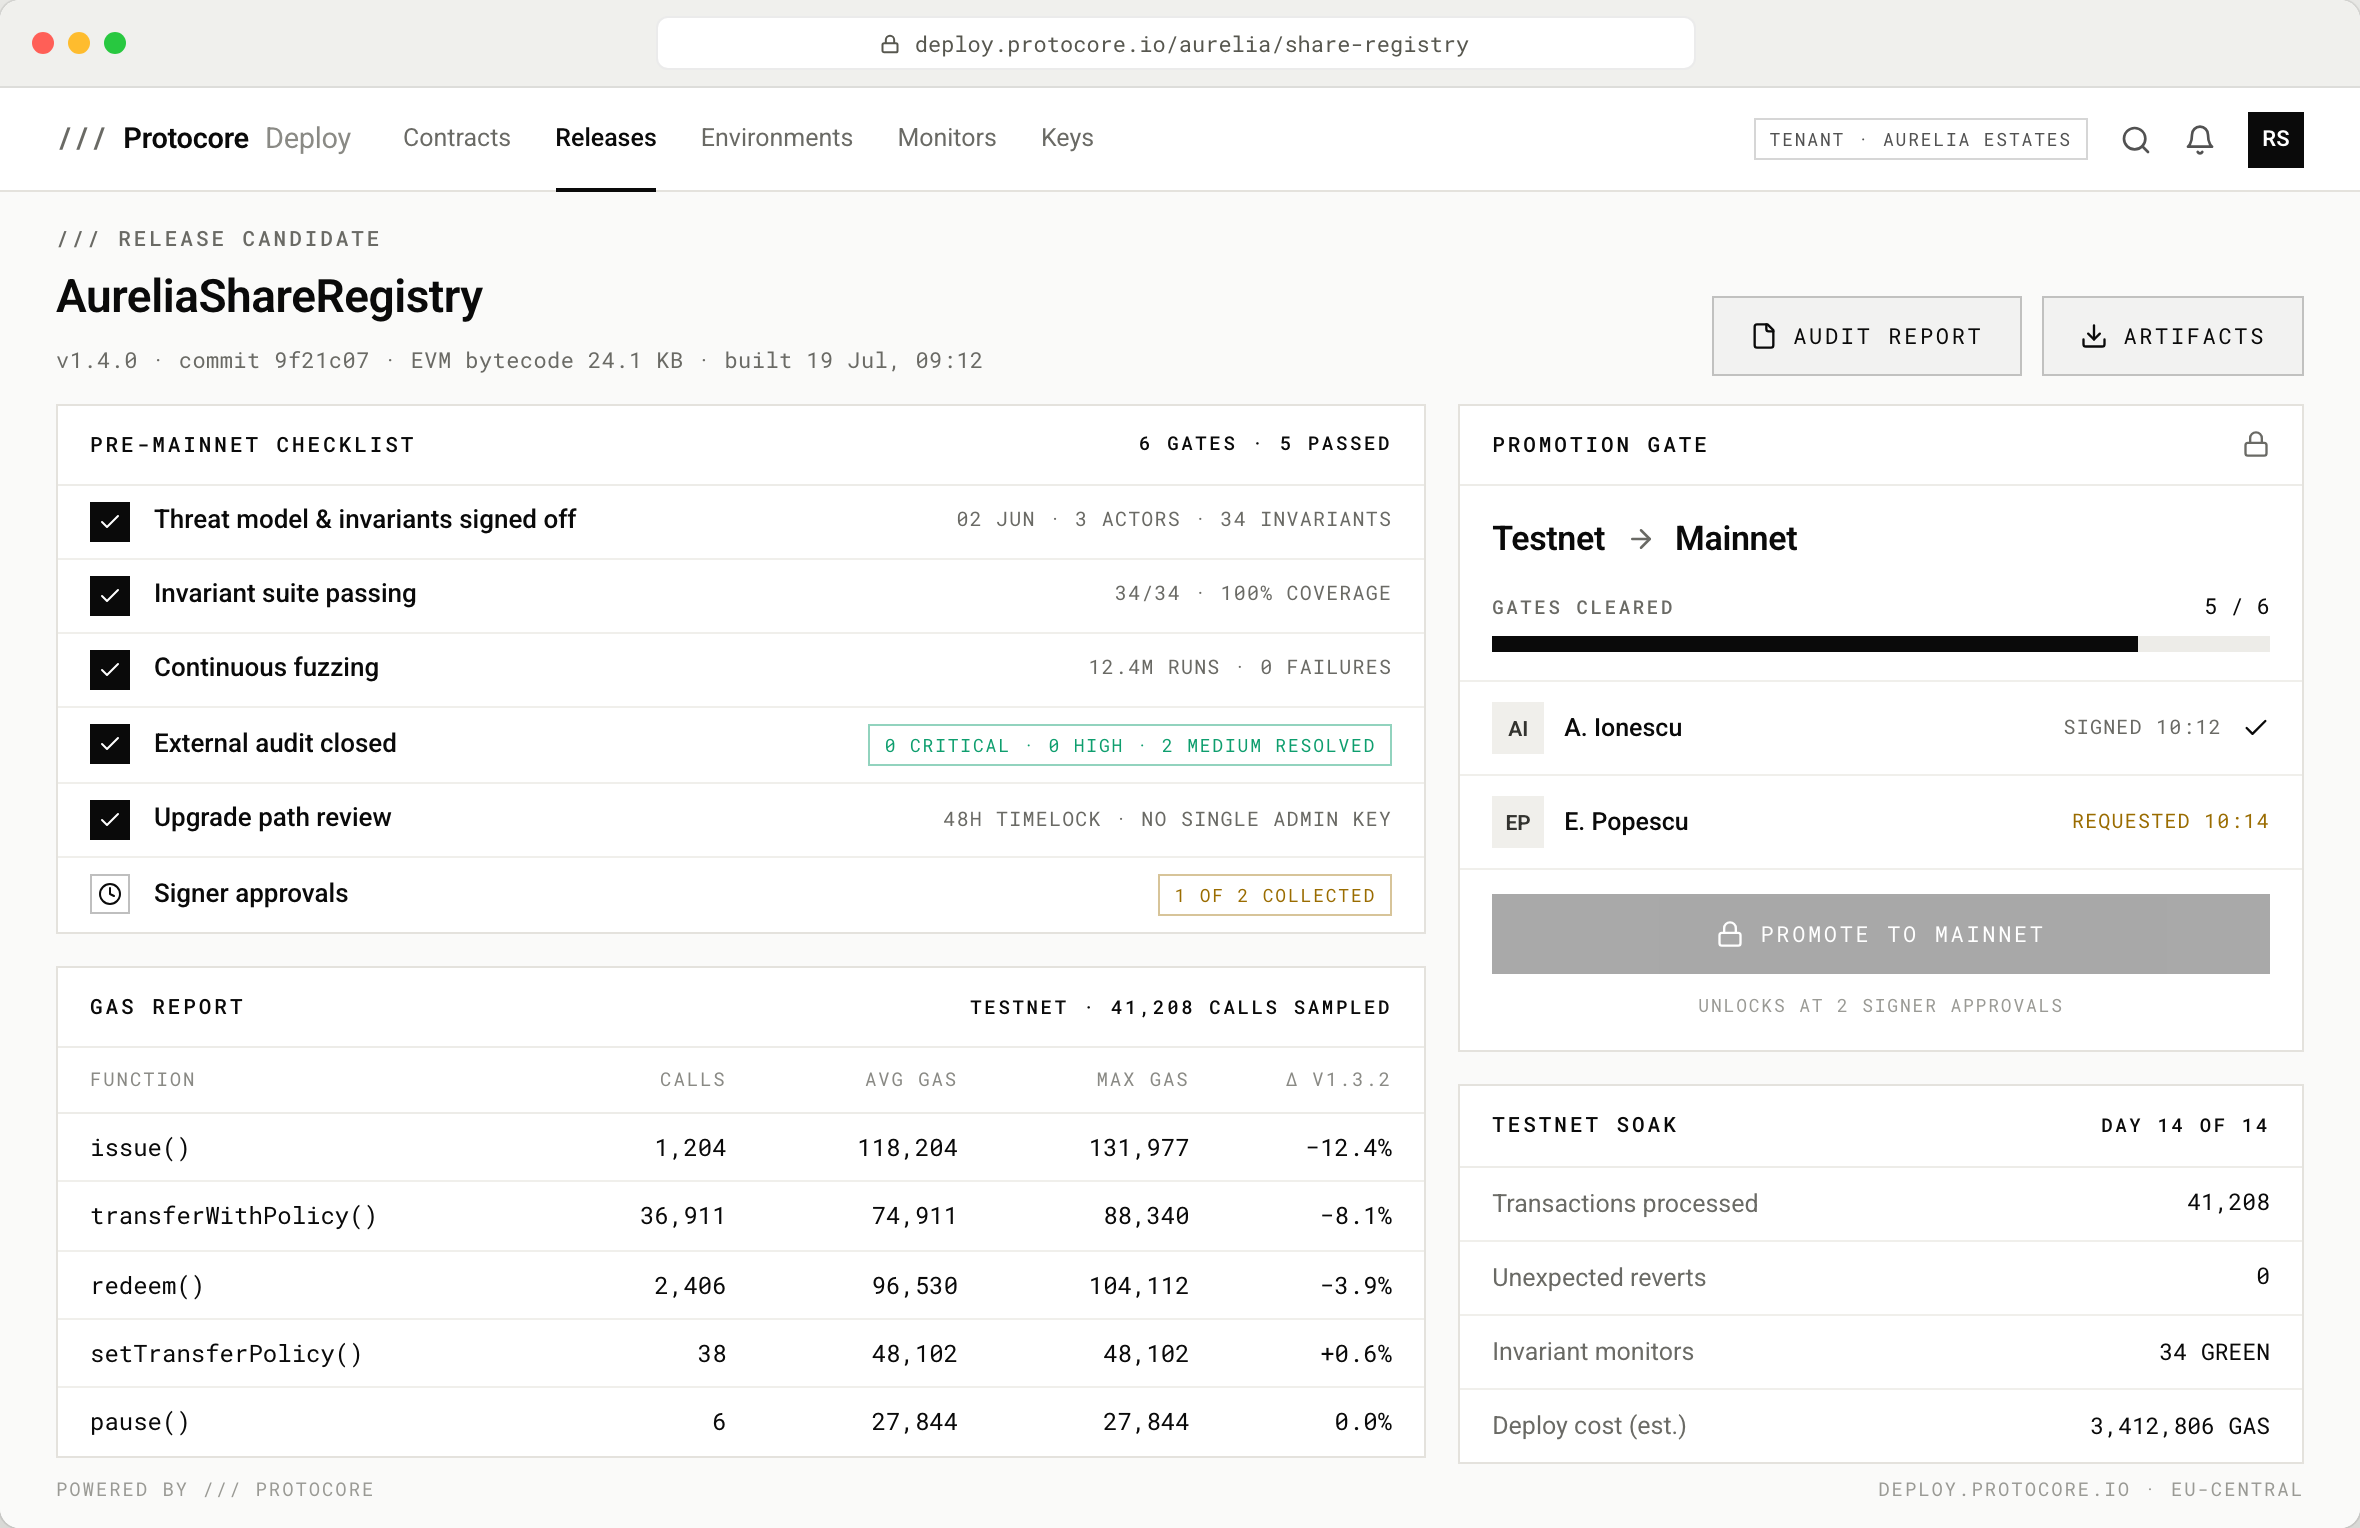The width and height of the screenshot is (2360, 1528).
Task: Click A. Ionescu signer name
Action: click(1622, 727)
